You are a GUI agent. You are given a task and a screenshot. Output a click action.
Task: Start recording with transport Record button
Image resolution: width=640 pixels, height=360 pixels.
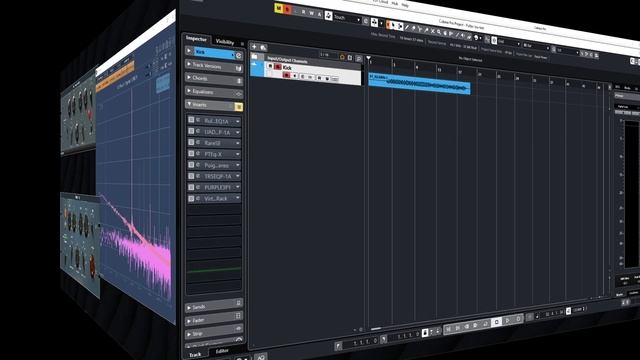click(x=518, y=319)
